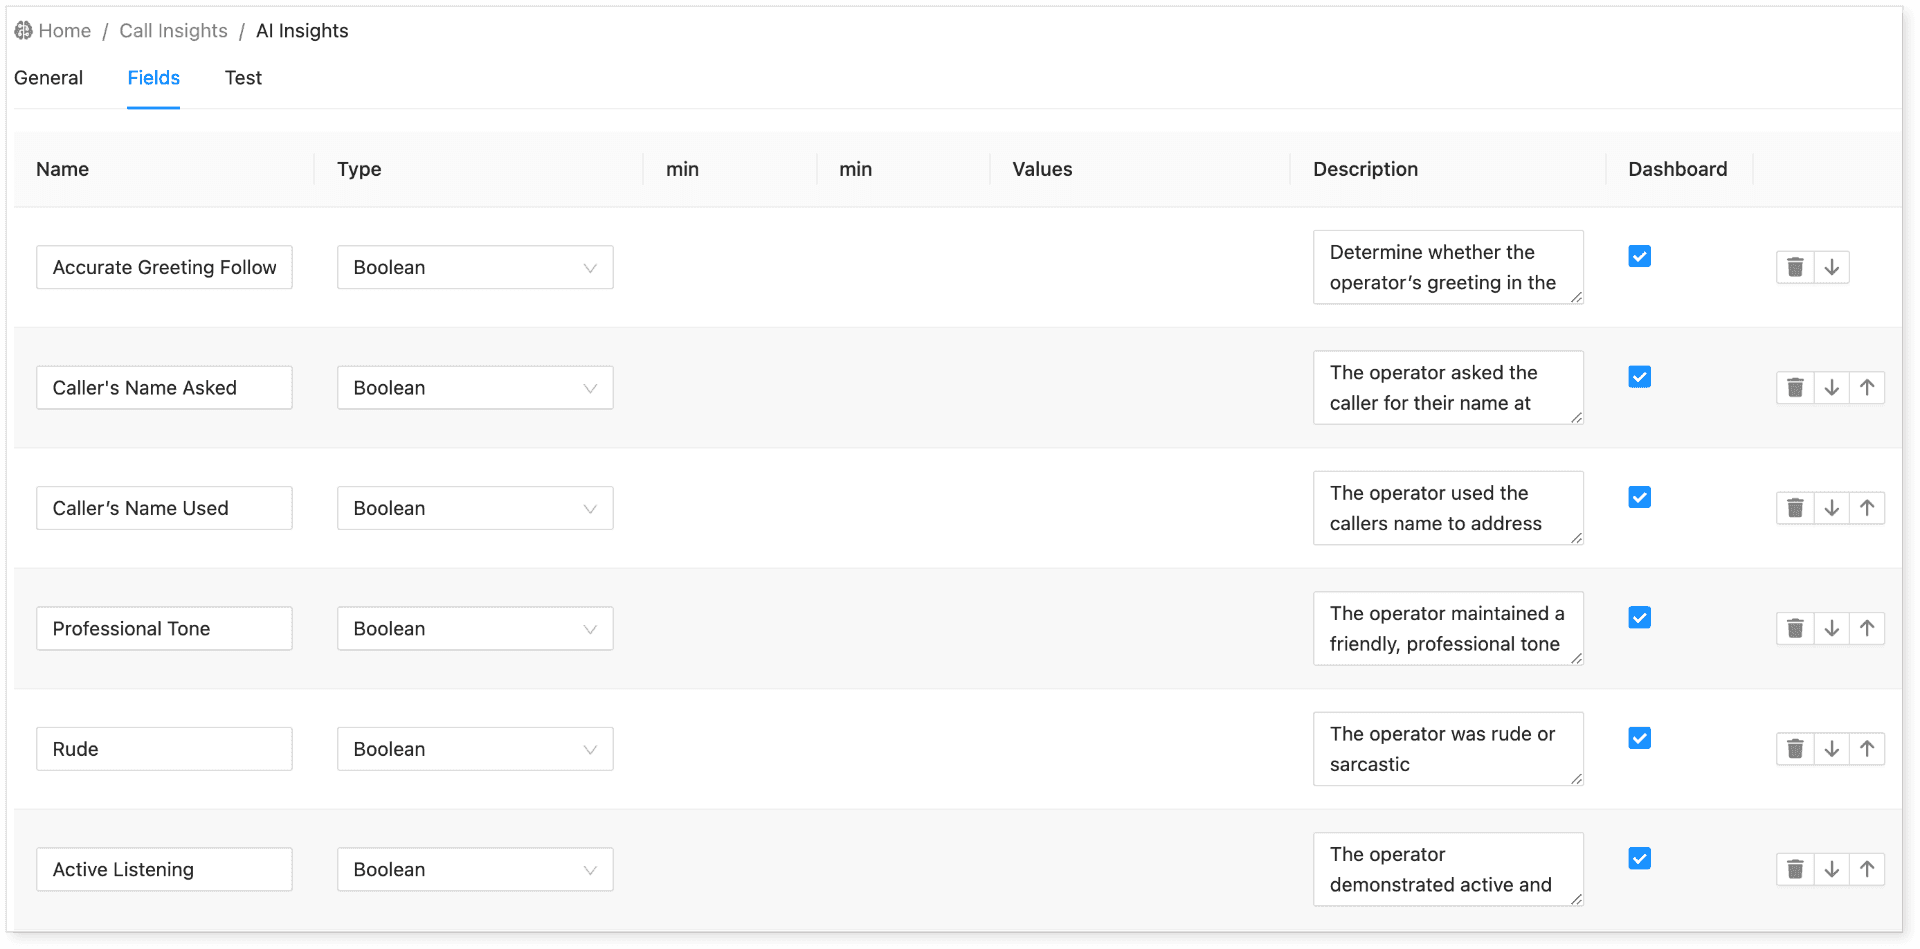Click the Description column header

1365,169
